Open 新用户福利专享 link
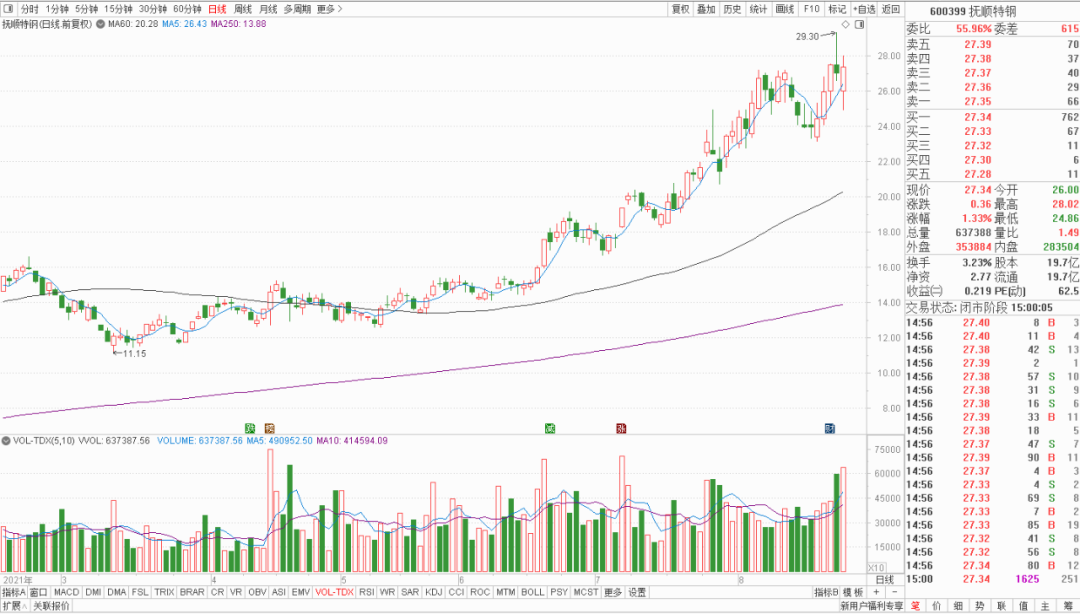1080x614 pixels. pos(871,606)
